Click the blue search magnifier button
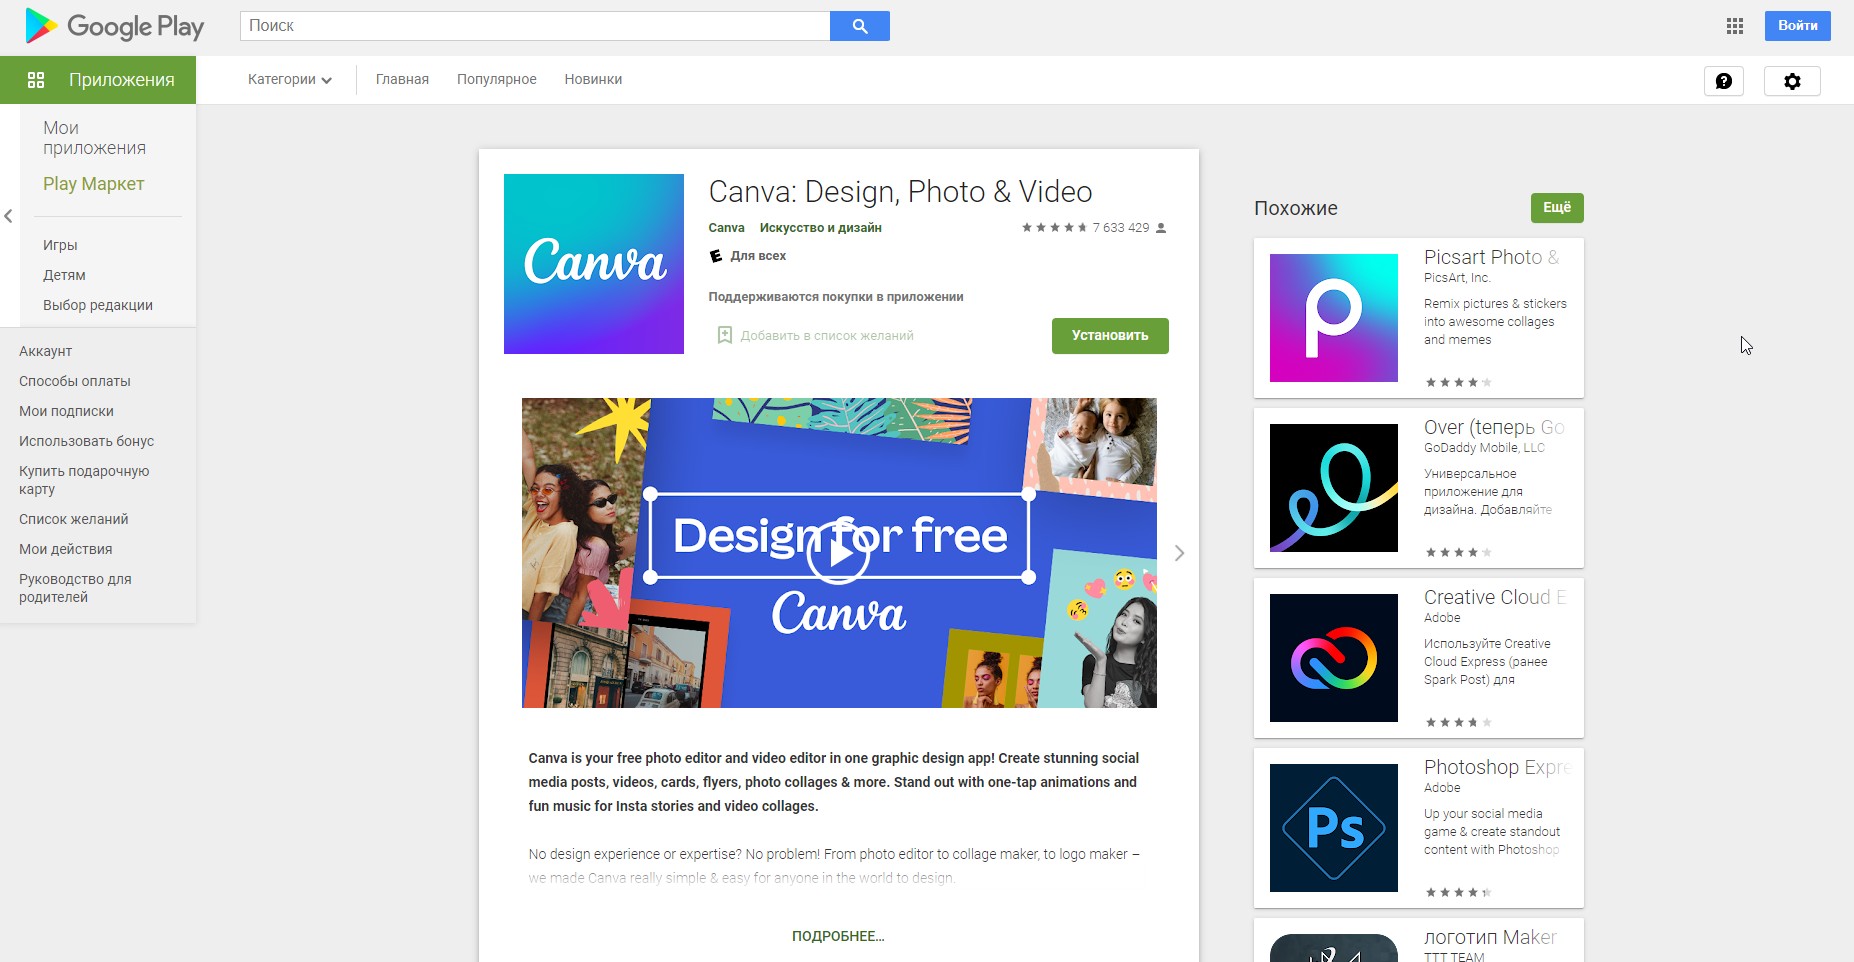This screenshot has height=962, width=1854. tap(860, 26)
